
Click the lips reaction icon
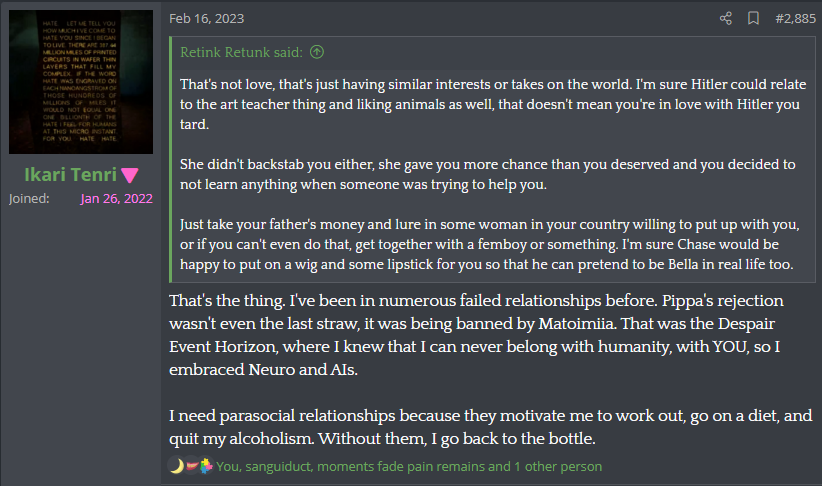(x=190, y=466)
